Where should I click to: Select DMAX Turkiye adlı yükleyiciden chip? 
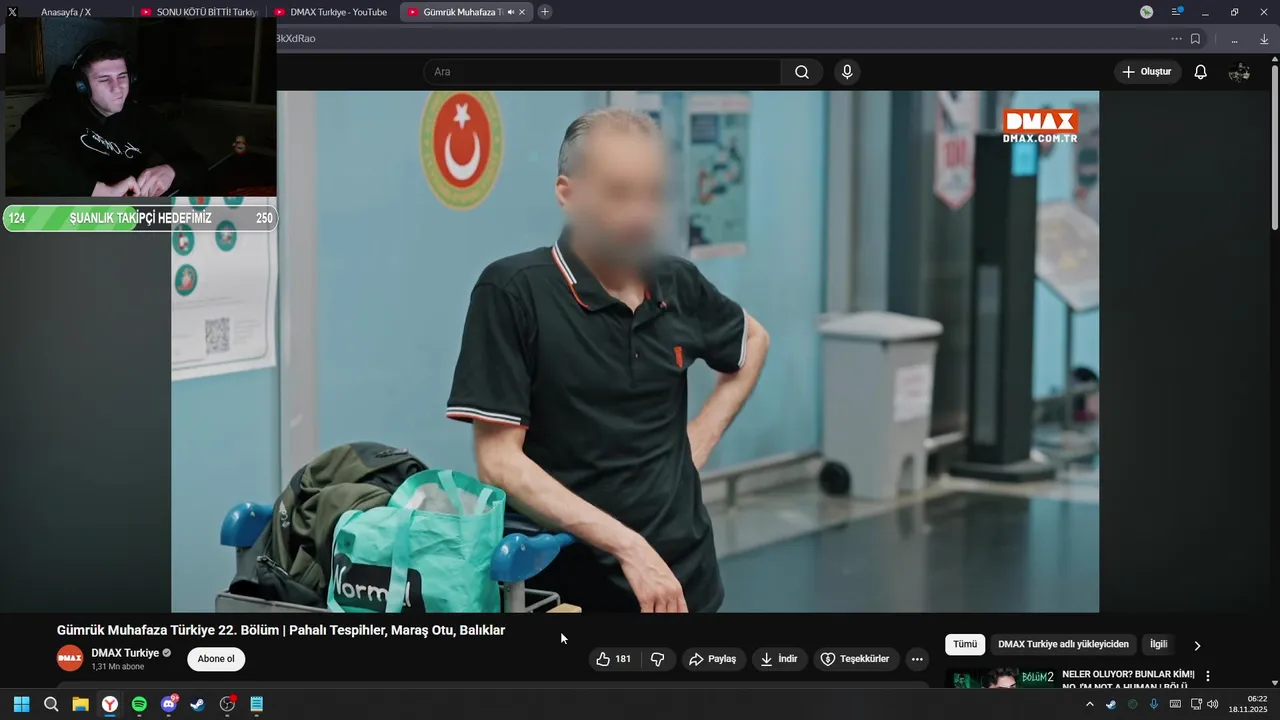coord(1063,645)
